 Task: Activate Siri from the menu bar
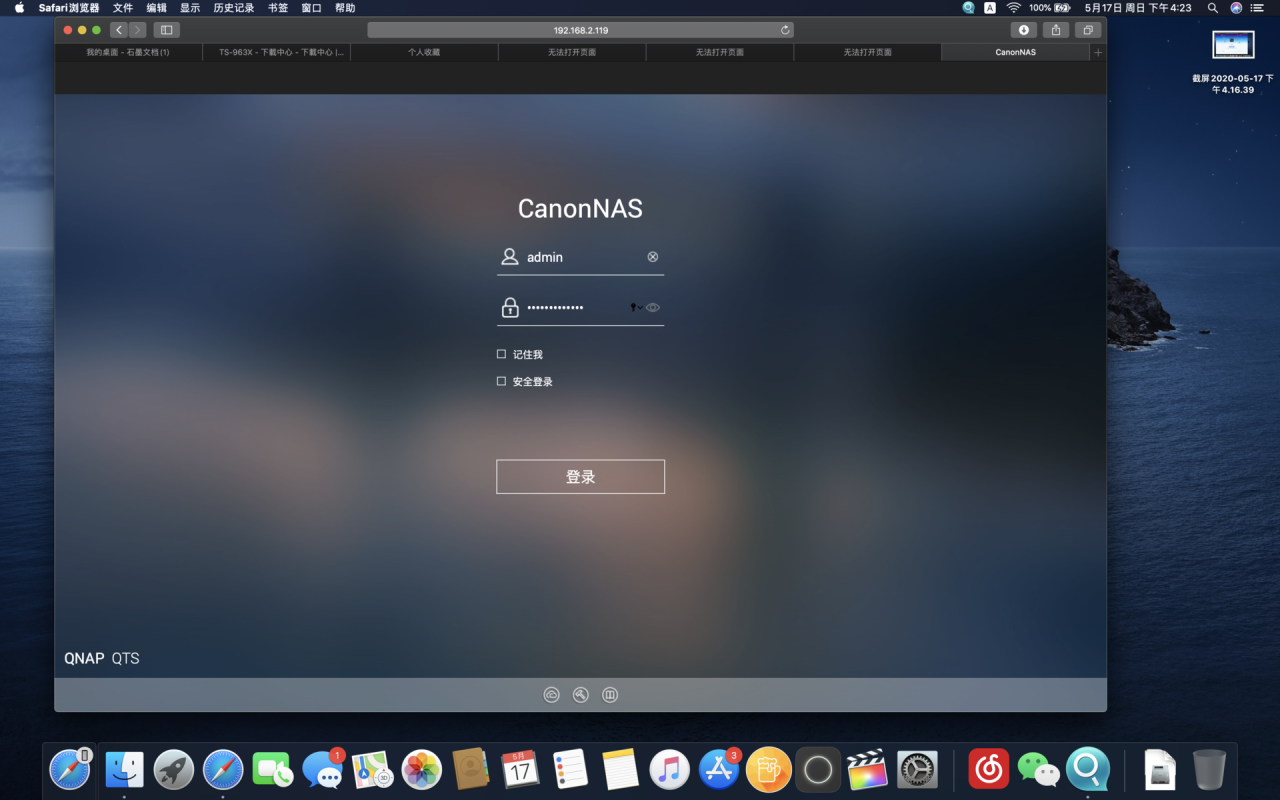pos(1236,8)
